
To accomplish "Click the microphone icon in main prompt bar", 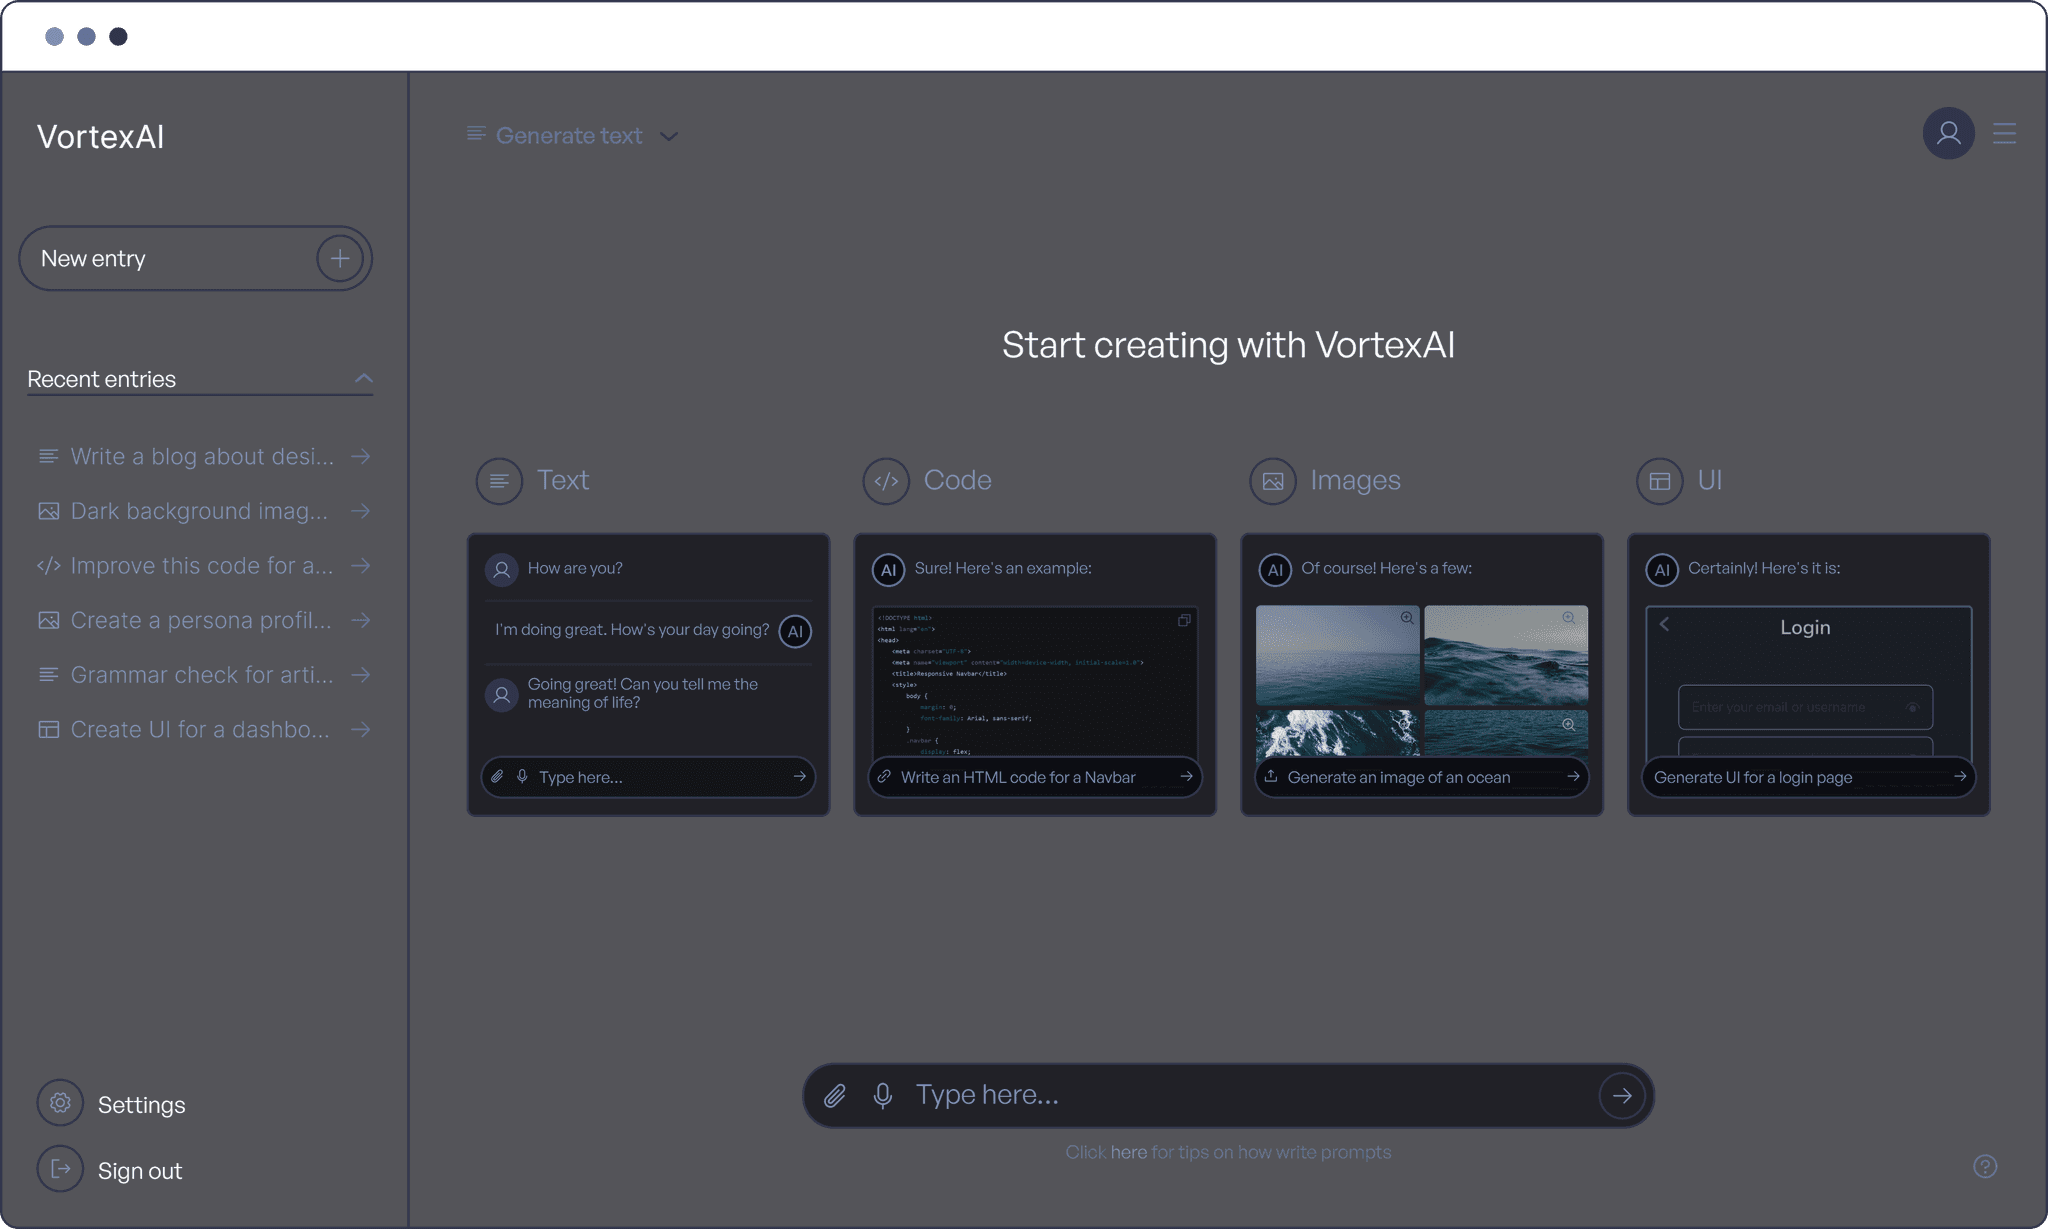I will [882, 1096].
